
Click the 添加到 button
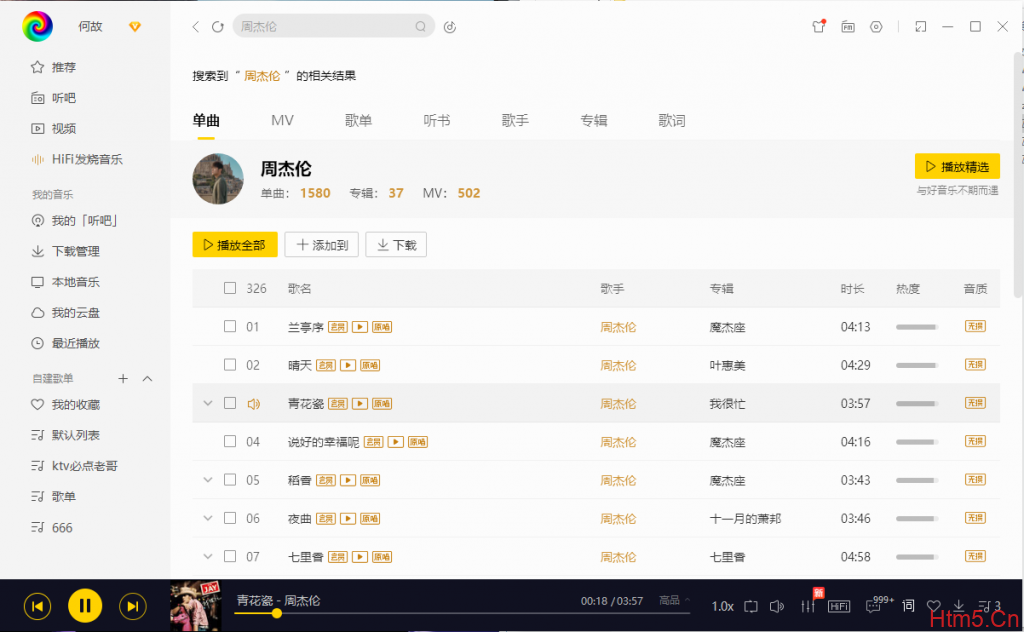pyautogui.click(x=321, y=245)
